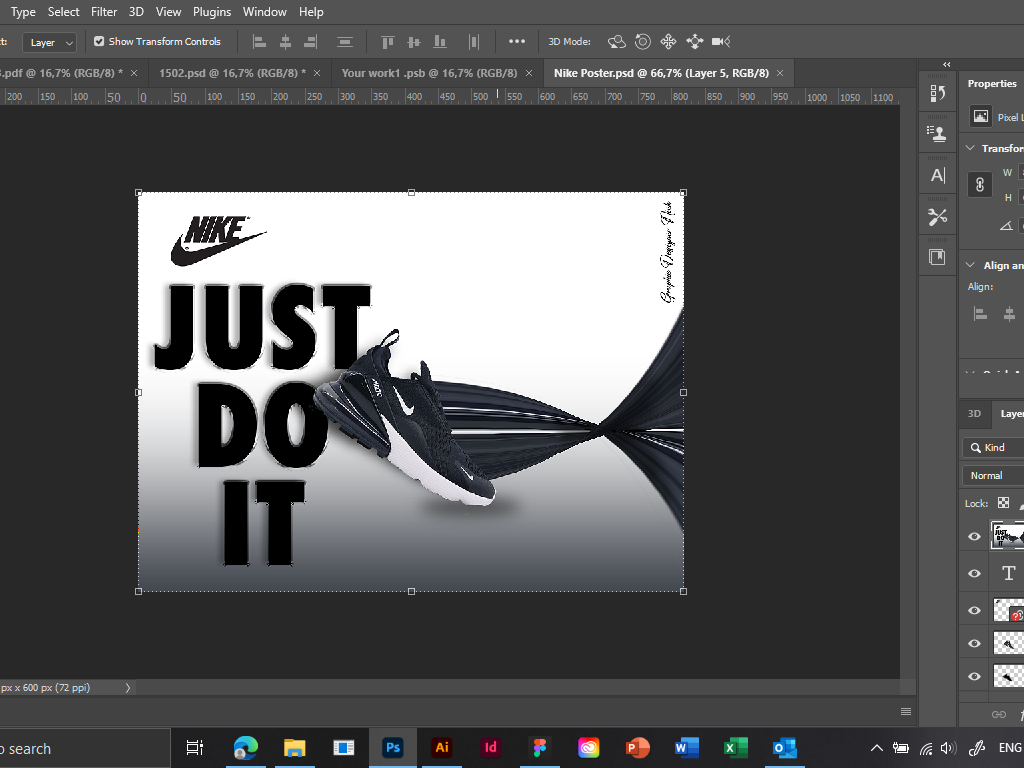Click the text layer T thumbnail
This screenshot has width=1024, height=768.
pos(1008,573)
